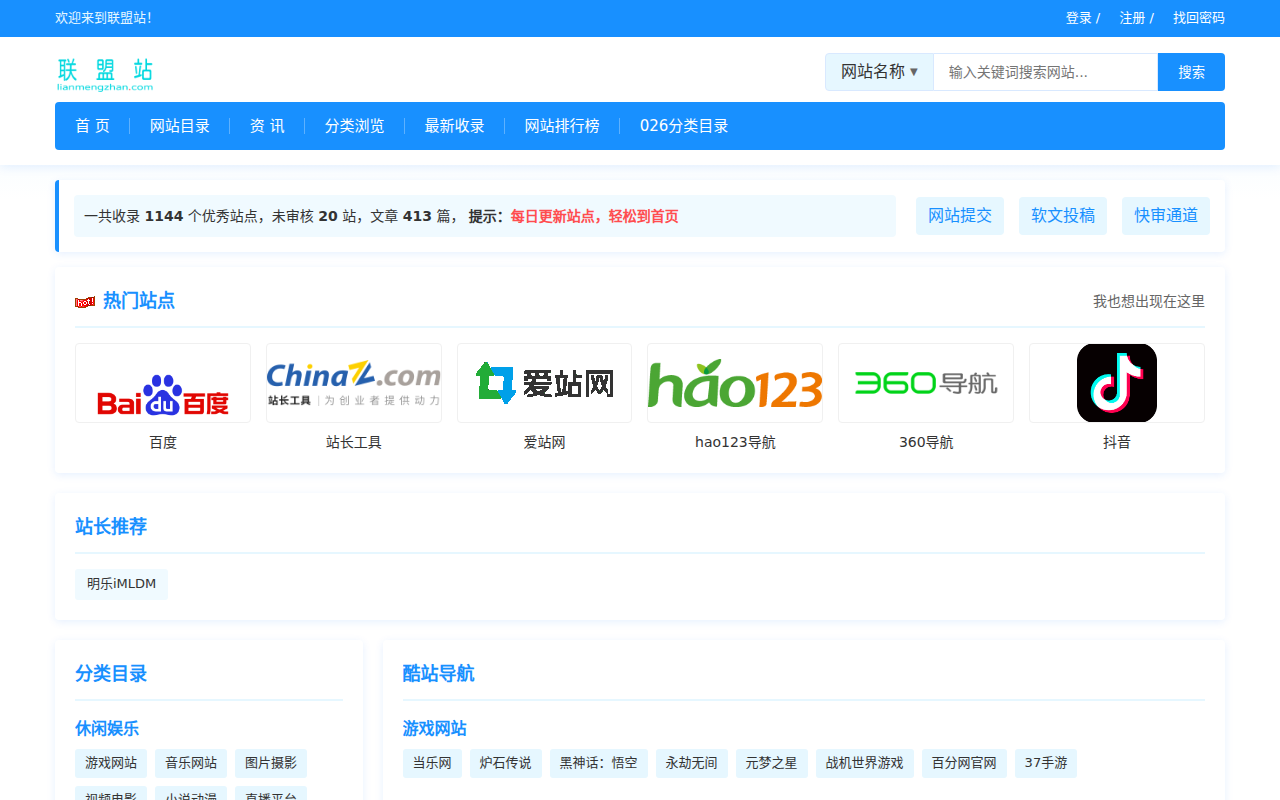1280x800 pixels.
Task: Select the hao123 logo image
Action: (x=735, y=383)
